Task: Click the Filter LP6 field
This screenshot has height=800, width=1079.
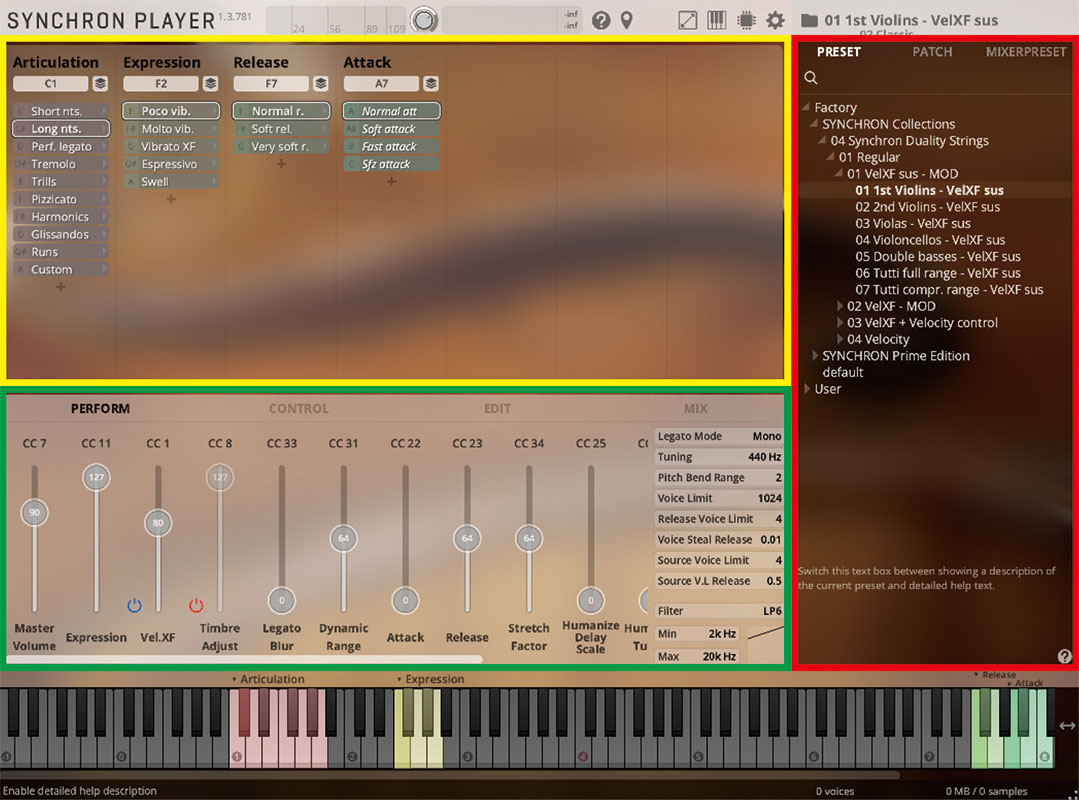Action: (x=718, y=611)
